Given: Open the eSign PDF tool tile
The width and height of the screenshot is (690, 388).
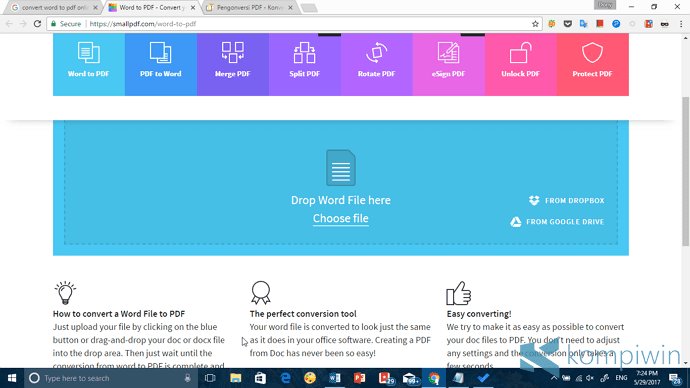Looking at the screenshot, I should click(x=448, y=64).
